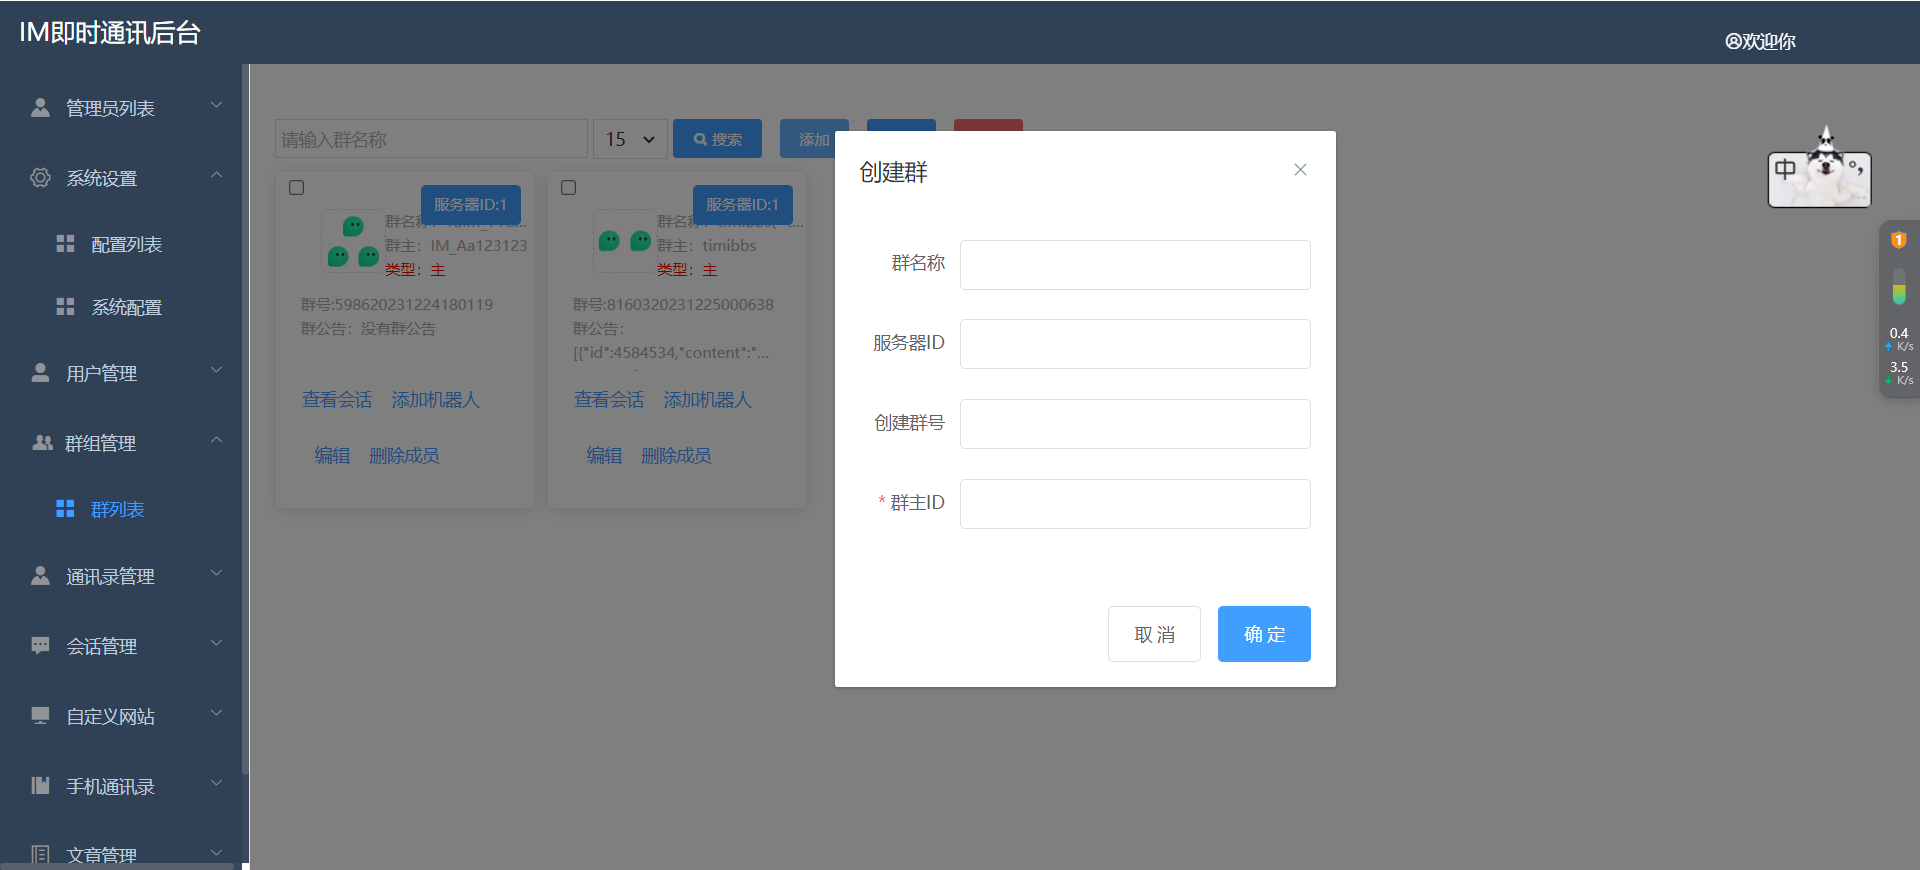Tick checkbox on first group card
Image resolution: width=1920 pixels, height=870 pixels.
click(x=296, y=187)
